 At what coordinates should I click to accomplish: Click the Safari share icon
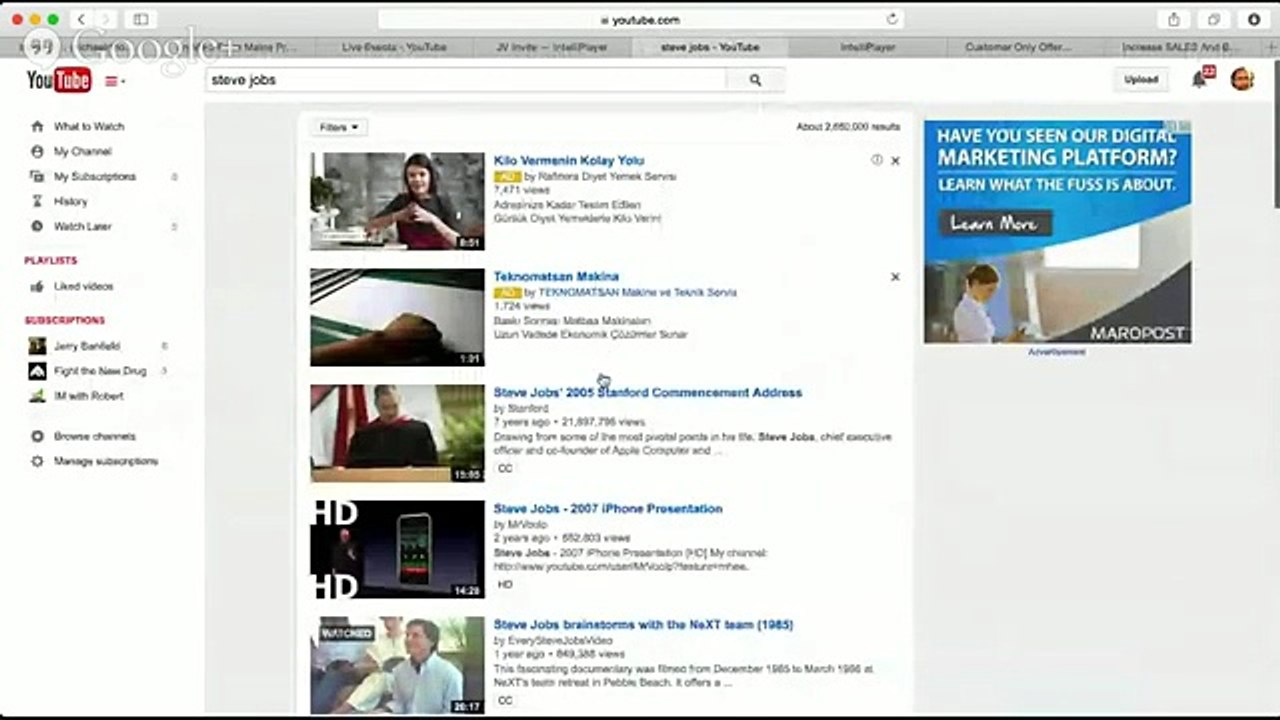[1174, 19]
